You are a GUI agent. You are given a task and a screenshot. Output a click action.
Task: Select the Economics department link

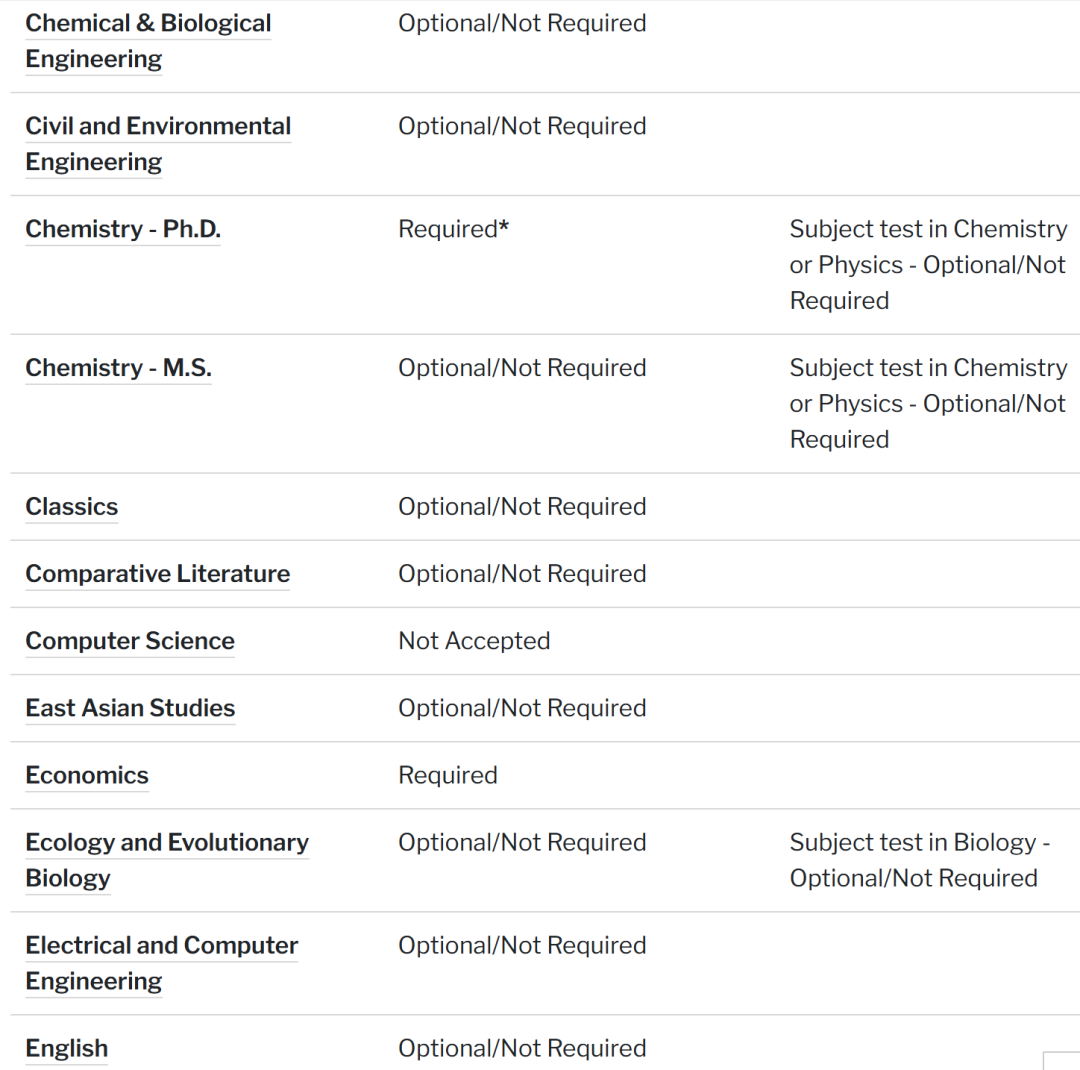pos(87,776)
